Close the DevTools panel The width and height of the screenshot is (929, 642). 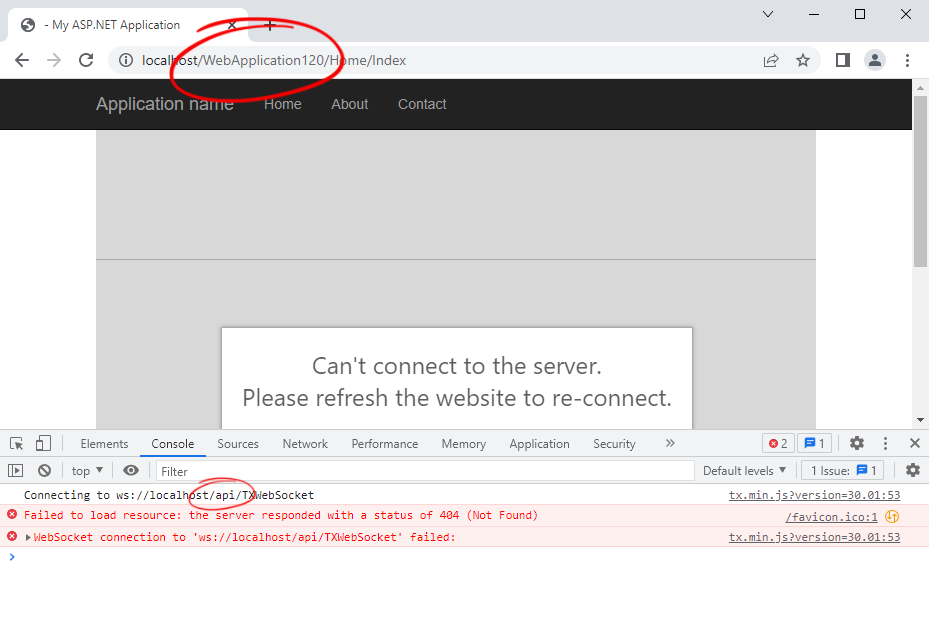point(915,443)
